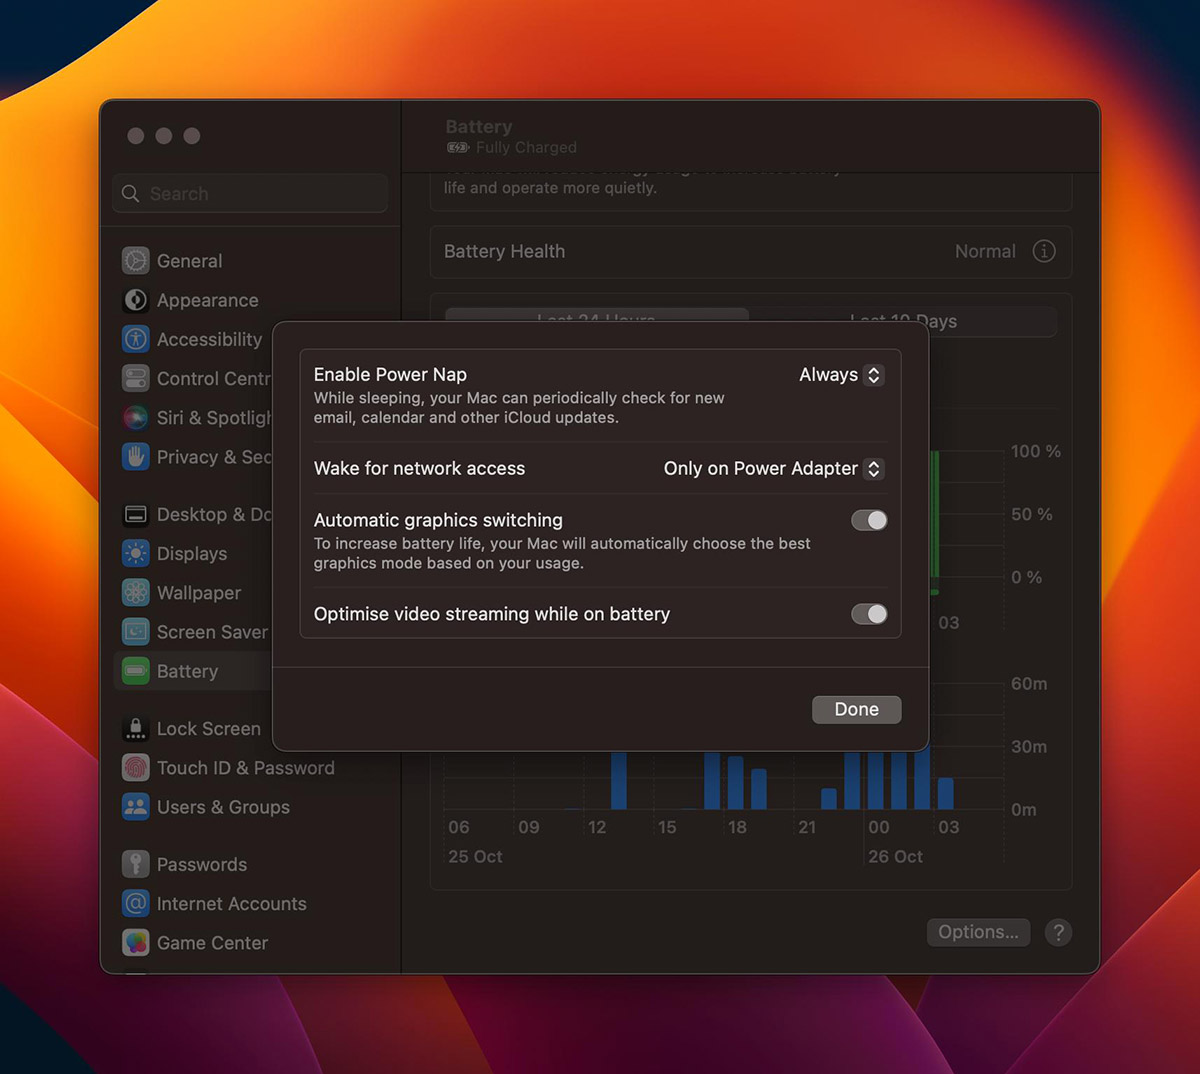The image size is (1200, 1074).
Task: Select the Internet Accounts label
Action: [x=232, y=904]
